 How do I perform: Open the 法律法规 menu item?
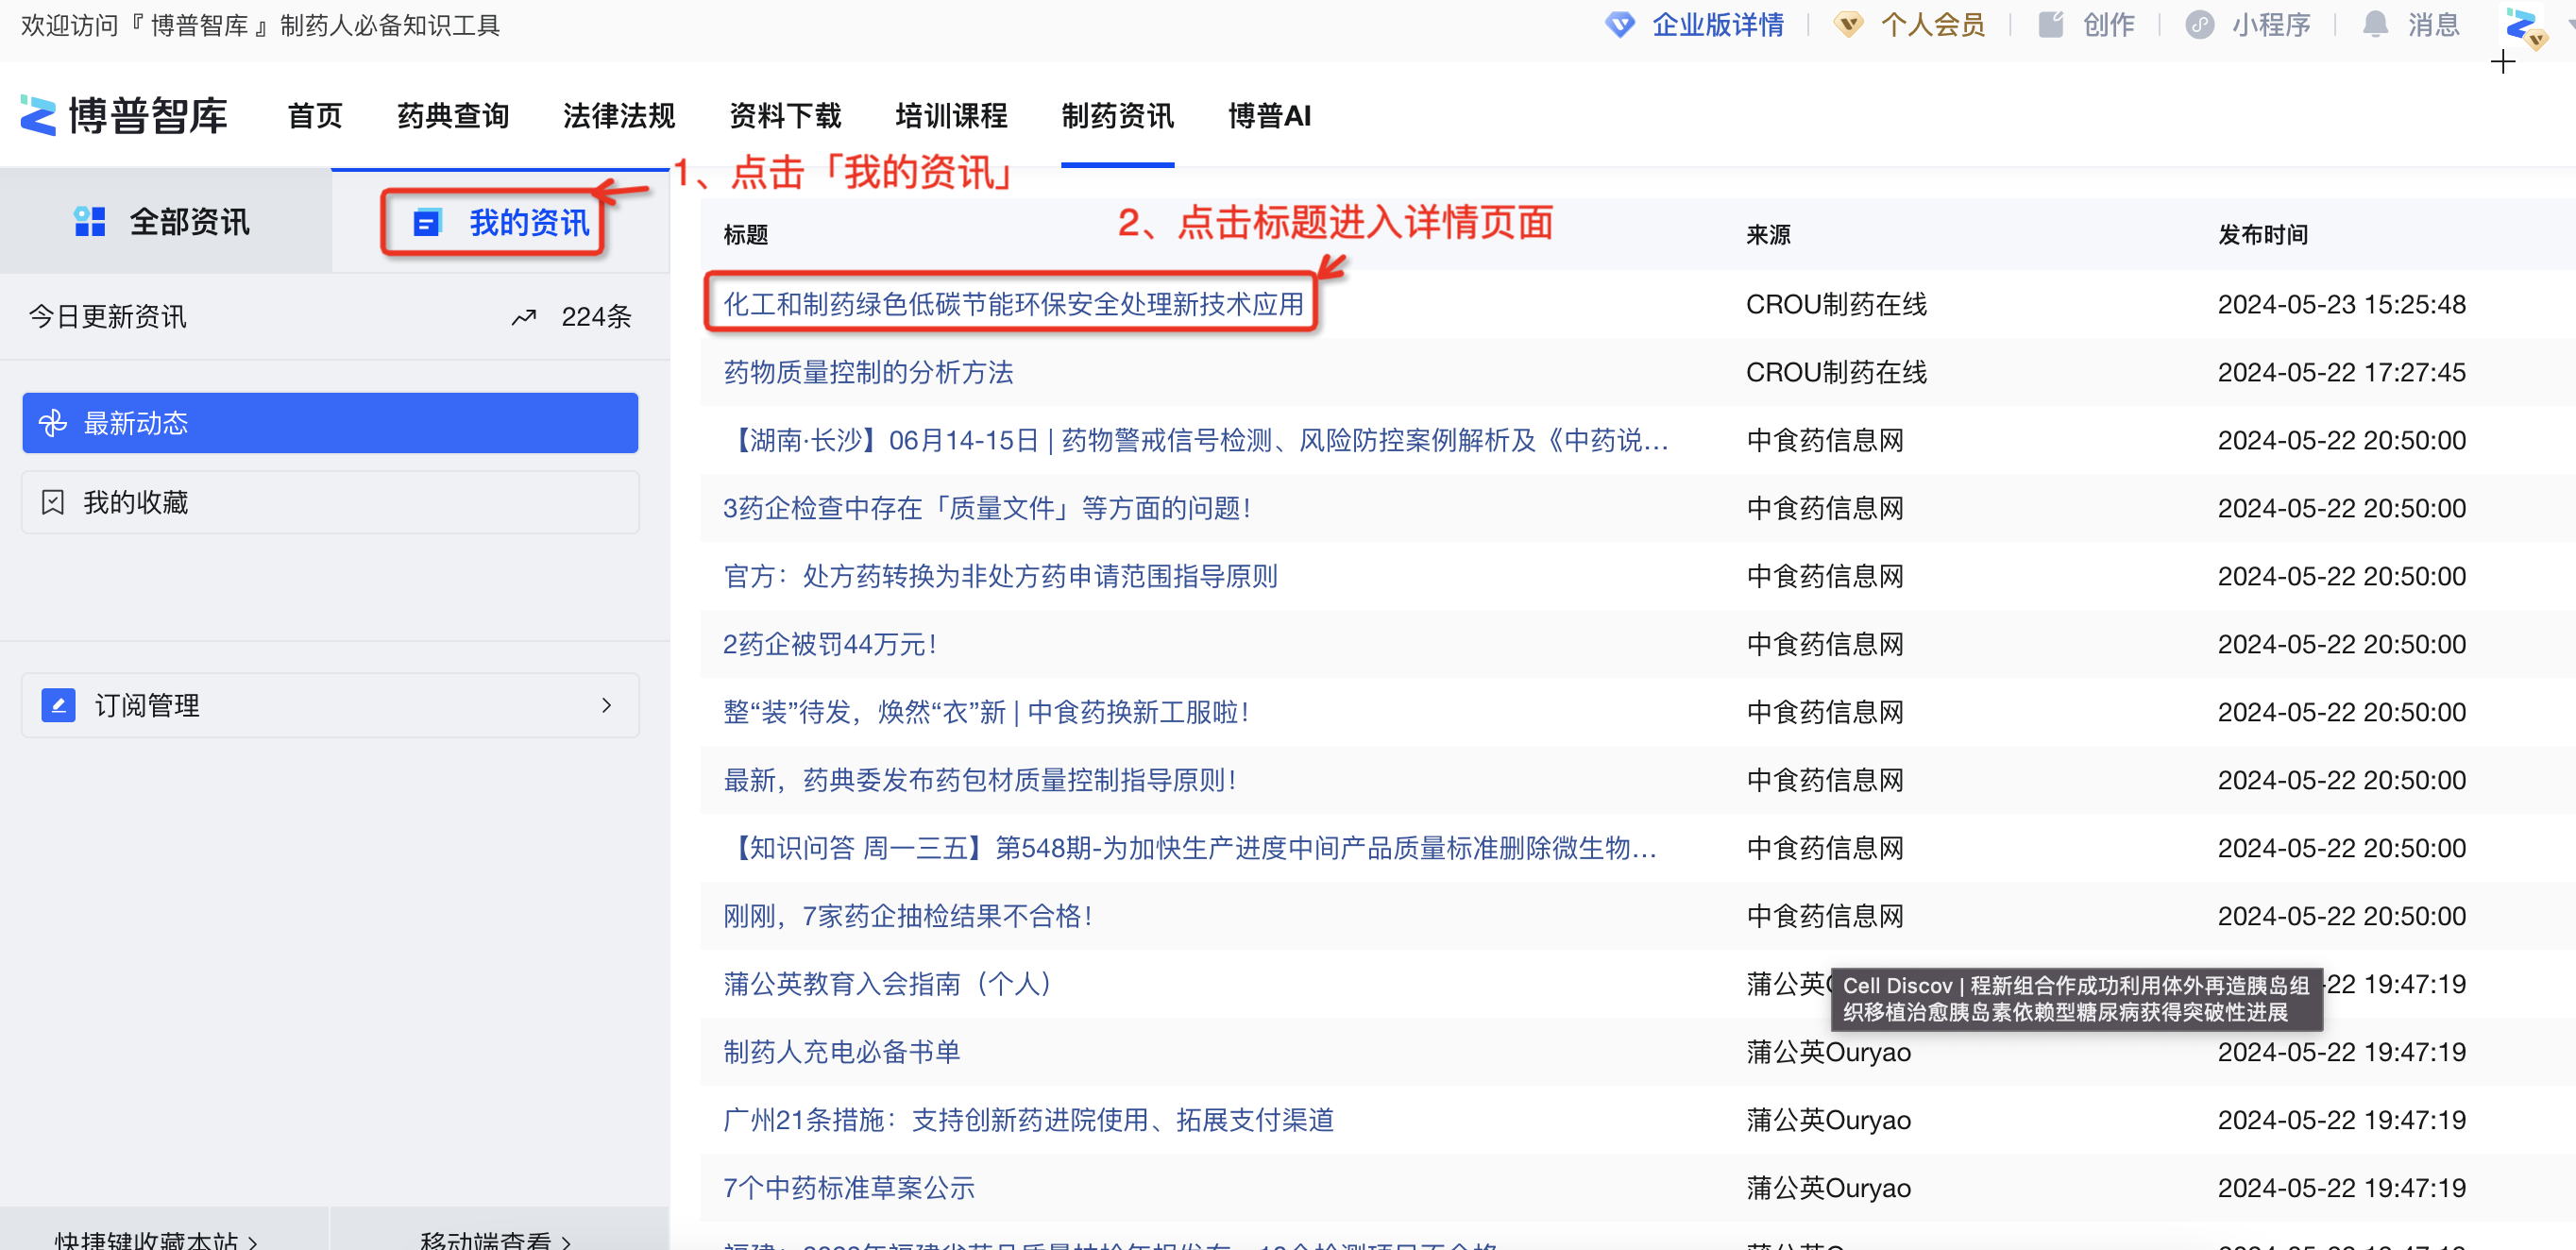(x=619, y=116)
